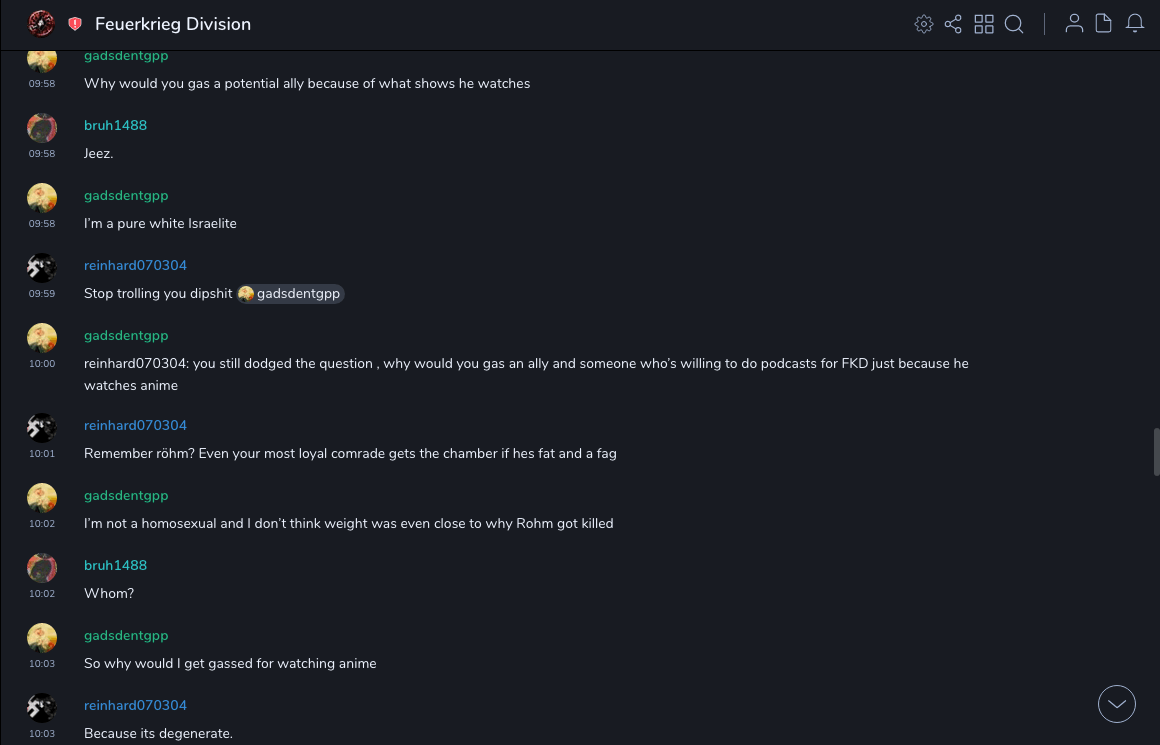The image size is (1160, 745).
Task: Click the channel avatar in the header
Action: [41, 23]
